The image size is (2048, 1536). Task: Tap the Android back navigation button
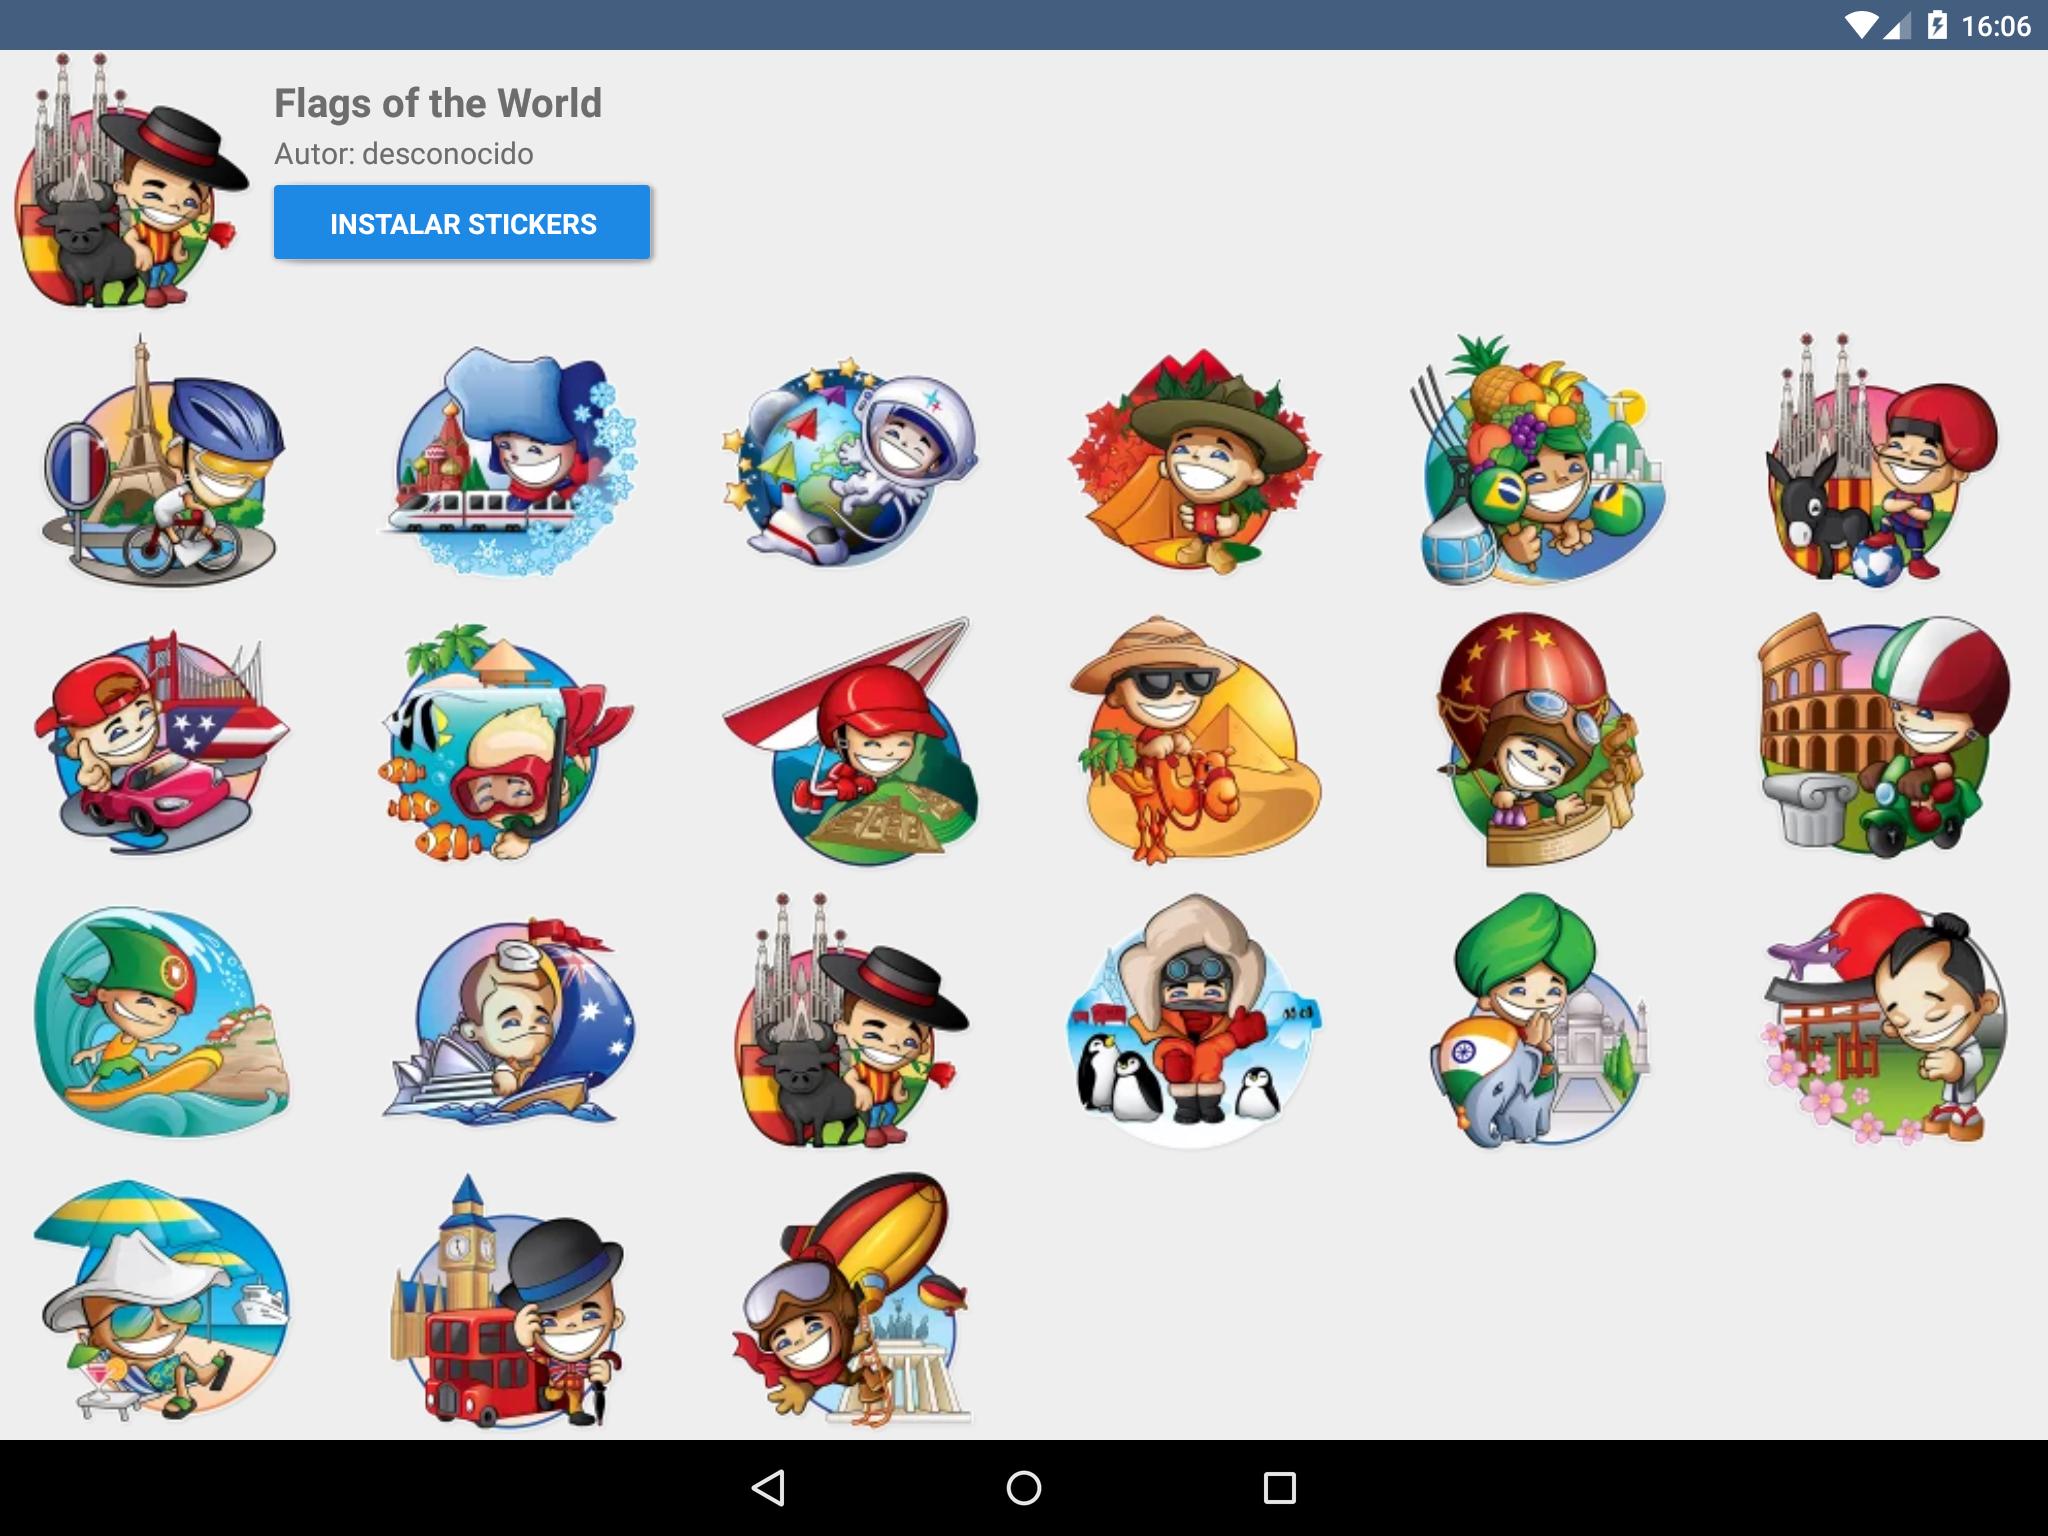[x=767, y=1488]
